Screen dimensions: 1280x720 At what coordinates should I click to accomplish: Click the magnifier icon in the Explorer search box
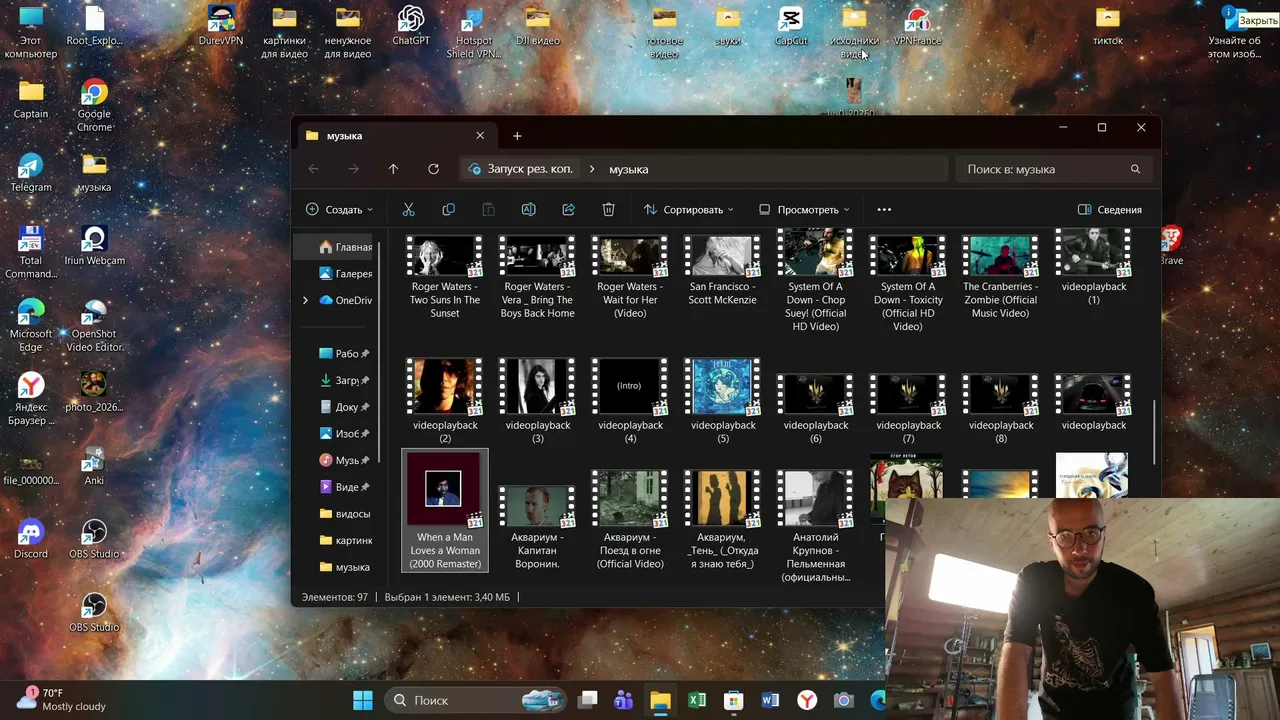point(1135,169)
